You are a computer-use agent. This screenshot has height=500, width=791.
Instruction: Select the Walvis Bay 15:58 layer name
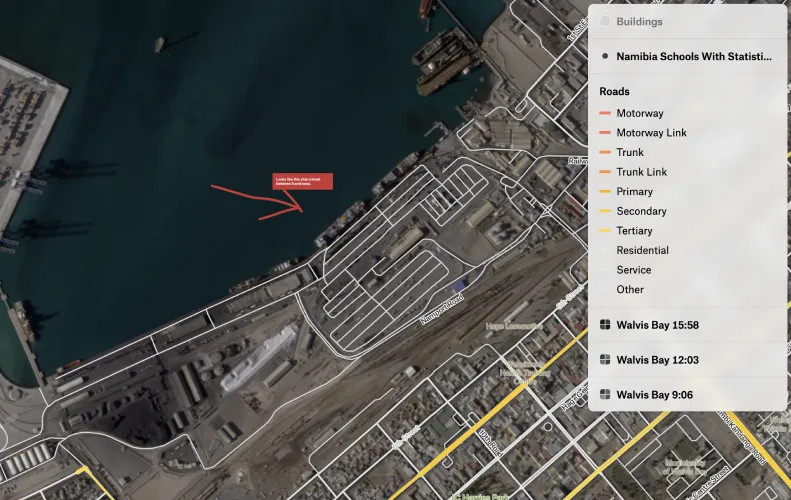pyautogui.click(x=657, y=325)
